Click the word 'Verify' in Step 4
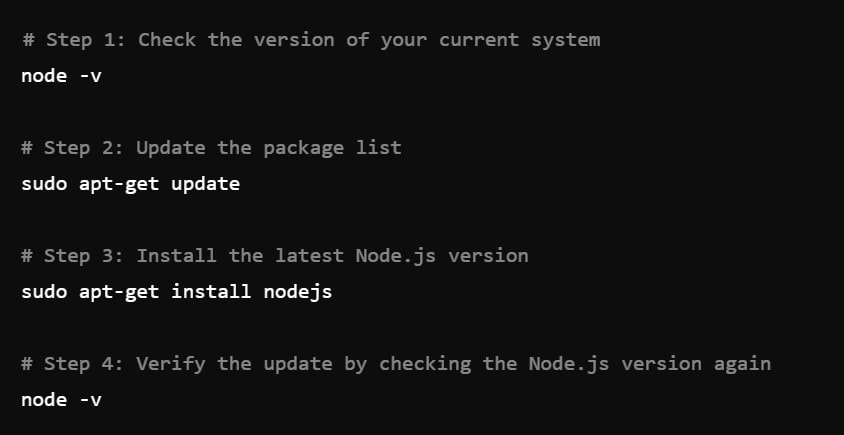 171,364
